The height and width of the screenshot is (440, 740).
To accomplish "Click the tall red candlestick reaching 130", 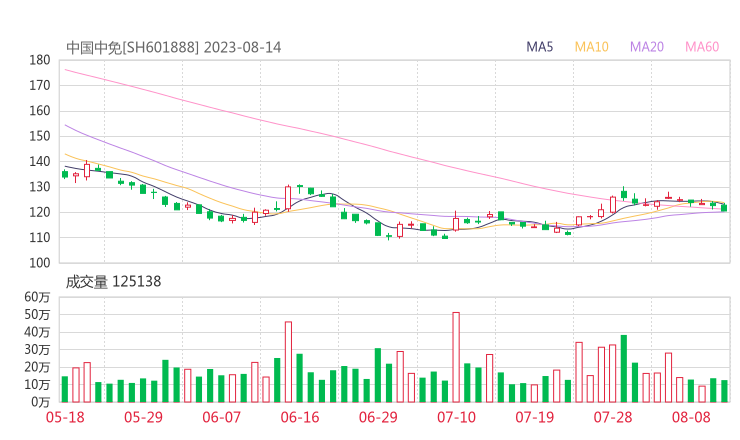I will (288, 197).
